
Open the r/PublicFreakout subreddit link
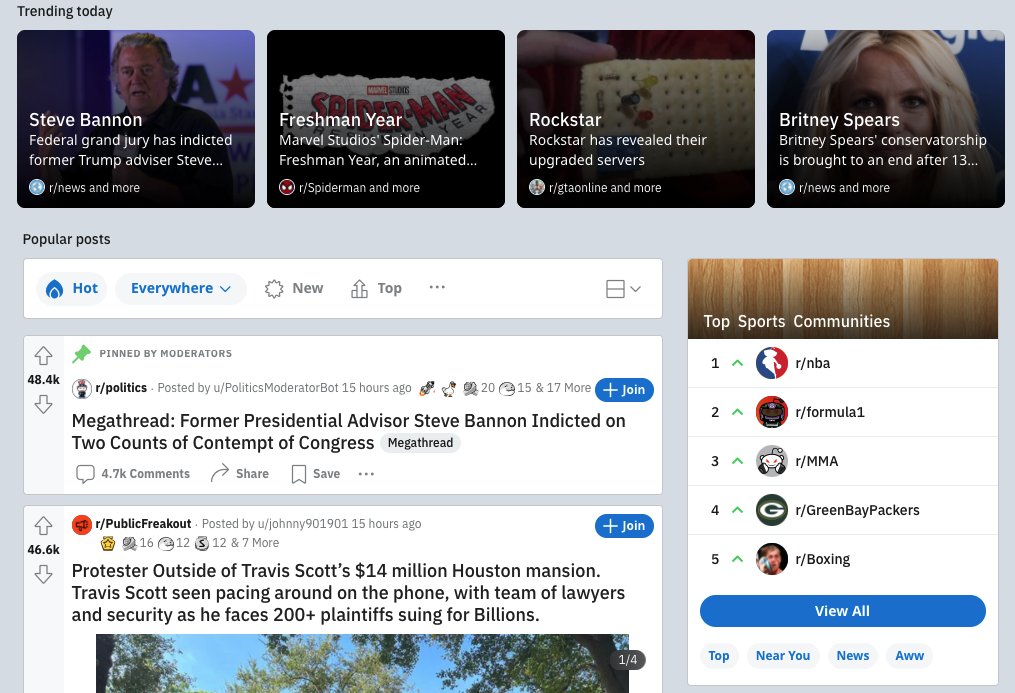pos(143,523)
